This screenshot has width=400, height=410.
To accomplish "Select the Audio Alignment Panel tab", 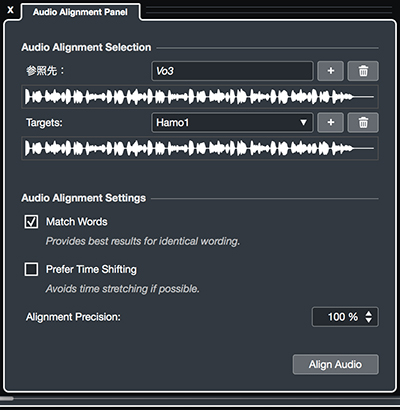I will point(80,12).
